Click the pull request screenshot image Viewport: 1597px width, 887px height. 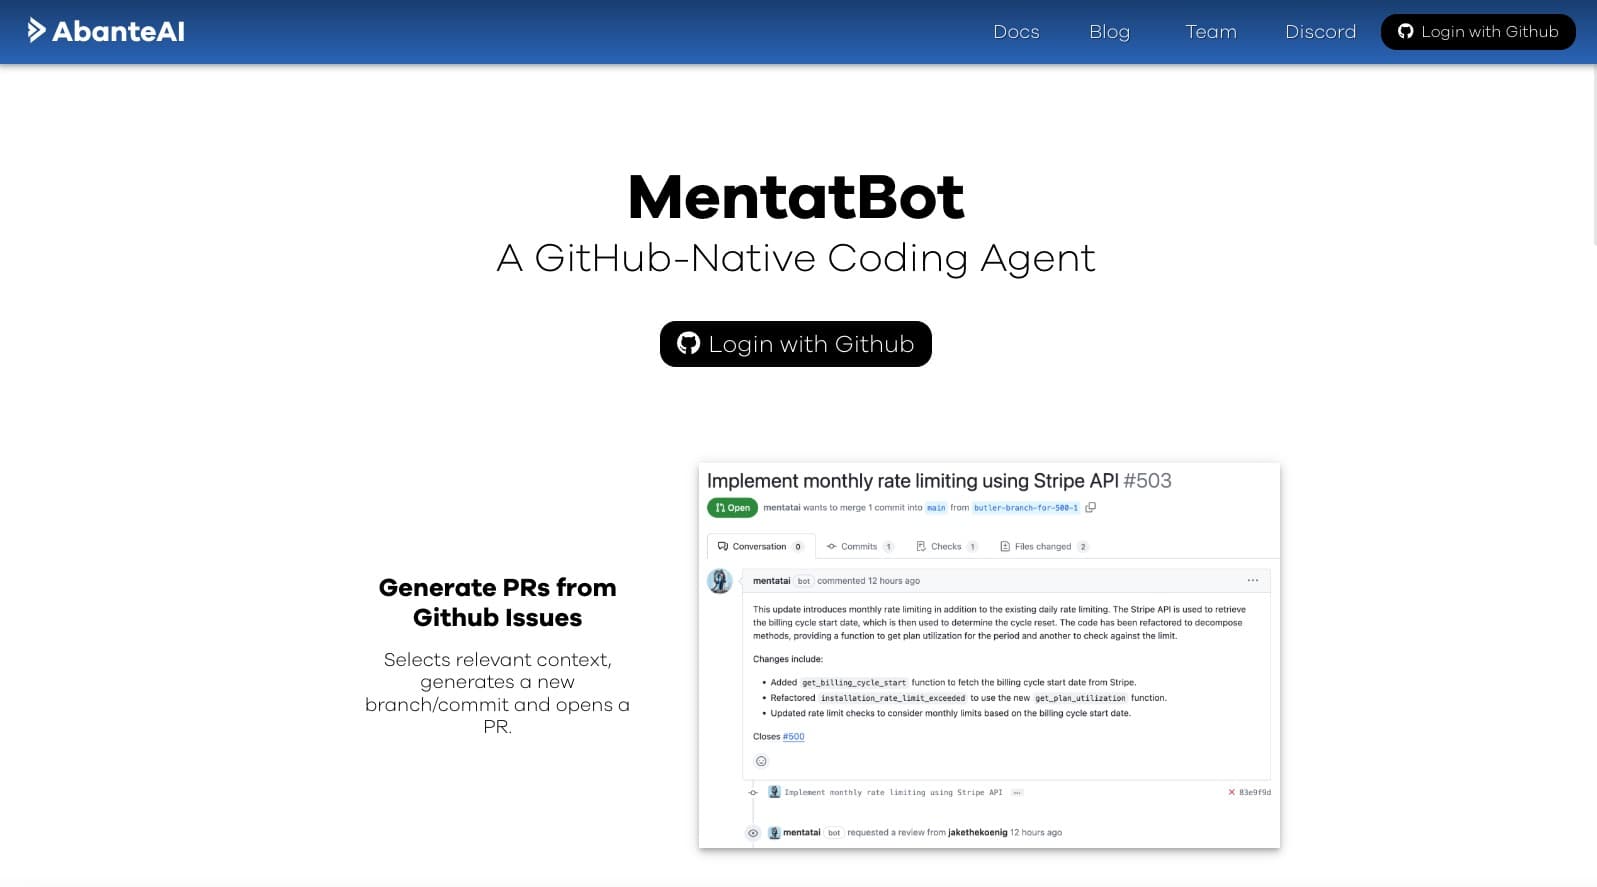click(x=989, y=655)
